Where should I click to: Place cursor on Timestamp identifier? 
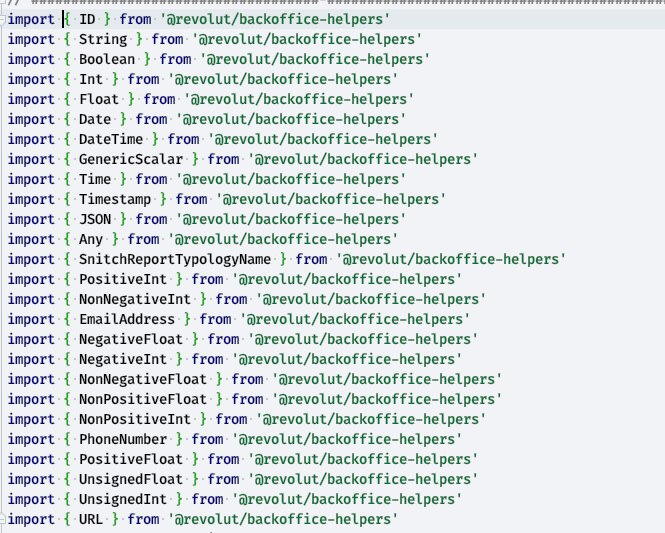tap(115, 199)
